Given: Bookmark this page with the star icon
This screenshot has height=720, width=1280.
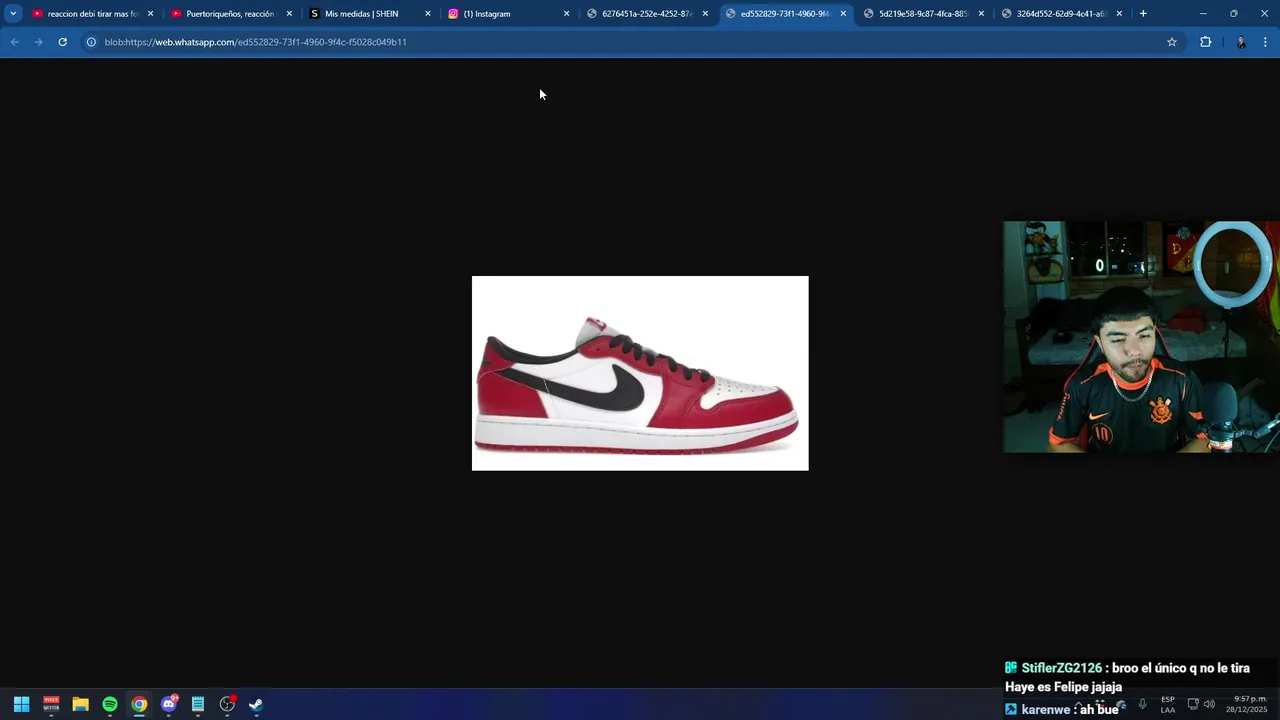Looking at the screenshot, I should (x=1172, y=42).
